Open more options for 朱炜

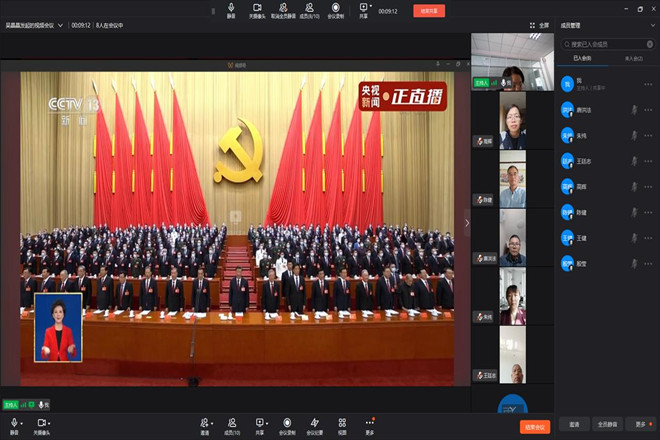(x=648, y=136)
